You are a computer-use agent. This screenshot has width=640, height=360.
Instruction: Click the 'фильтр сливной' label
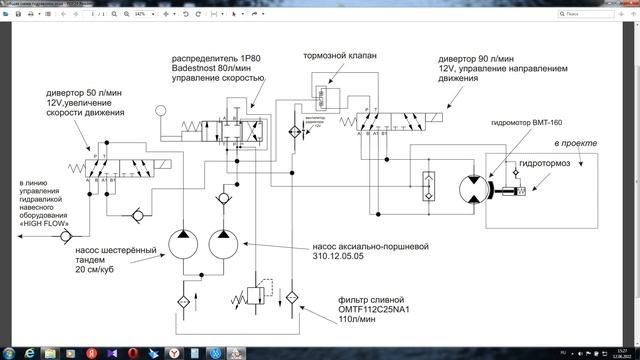click(371, 300)
